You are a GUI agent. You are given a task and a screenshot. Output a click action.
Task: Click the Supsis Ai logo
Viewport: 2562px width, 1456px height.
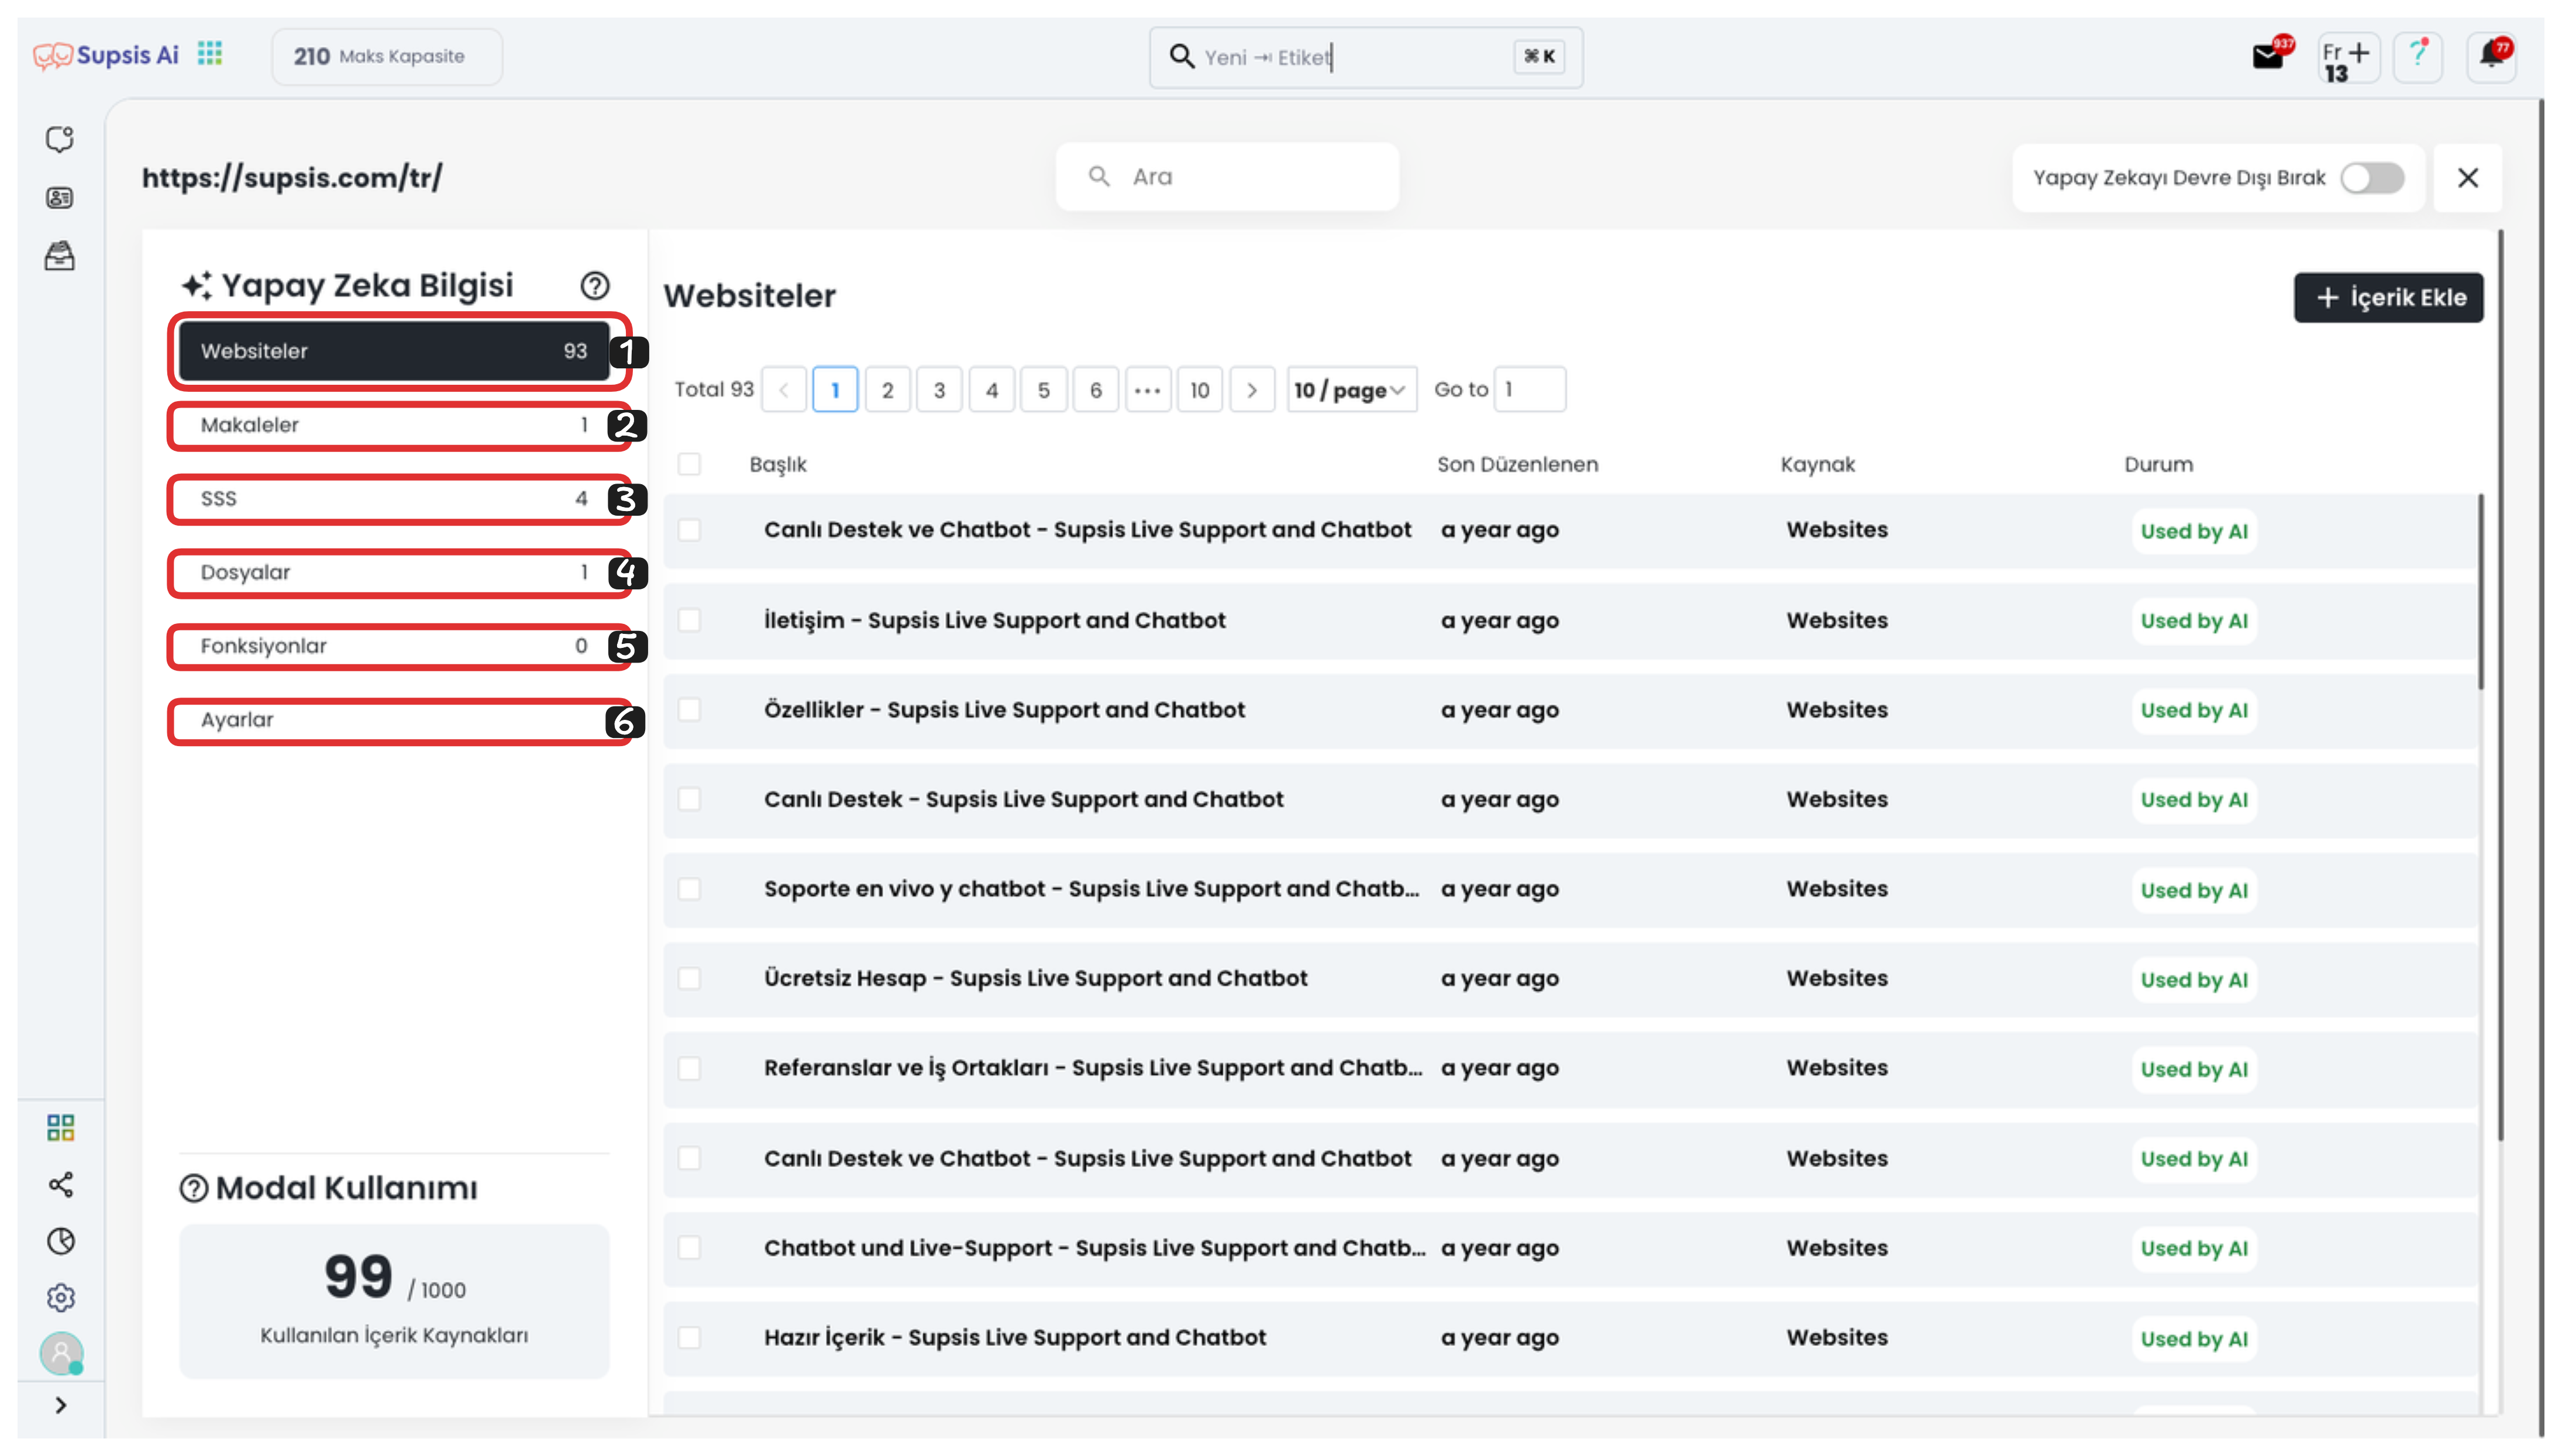[106, 55]
